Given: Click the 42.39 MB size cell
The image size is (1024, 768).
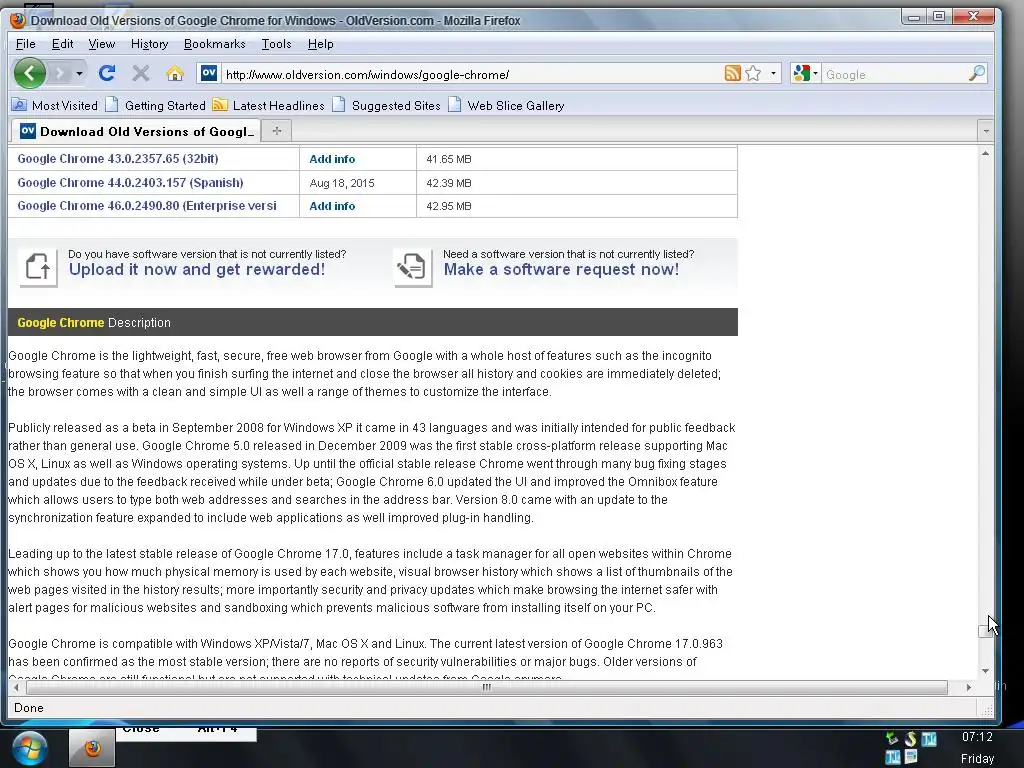Looking at the screenshot, I should (x=449, y=183).
